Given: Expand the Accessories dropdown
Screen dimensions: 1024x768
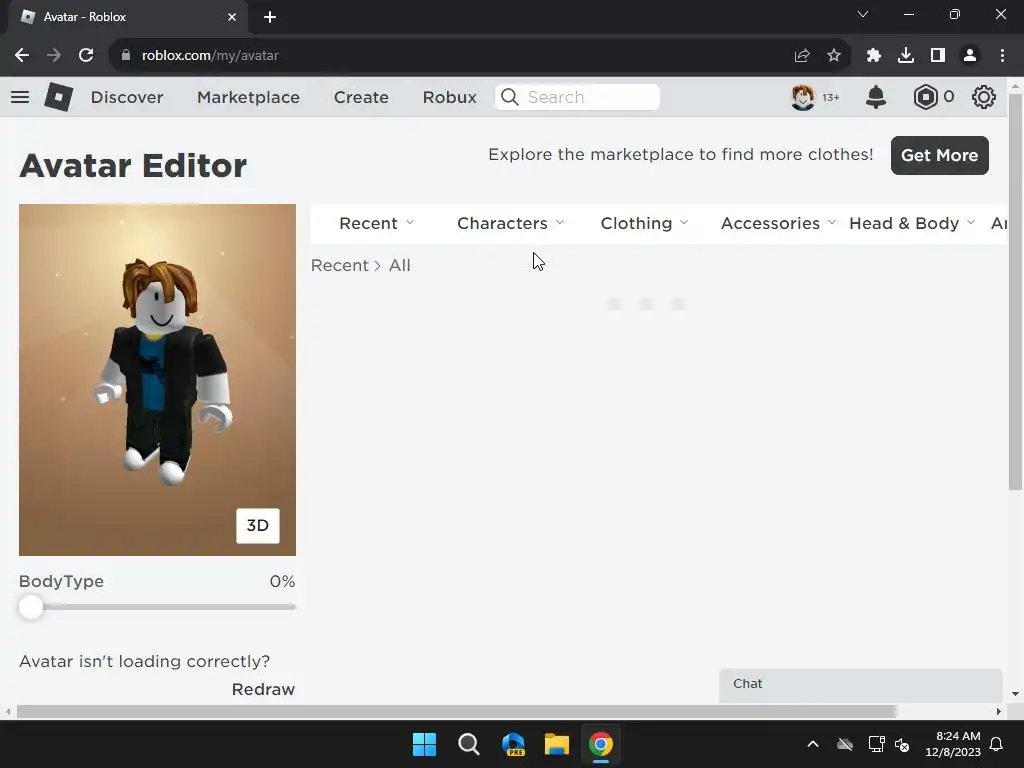Looking at the screenshot, I should pyautogui.click(x=778, y=223).
